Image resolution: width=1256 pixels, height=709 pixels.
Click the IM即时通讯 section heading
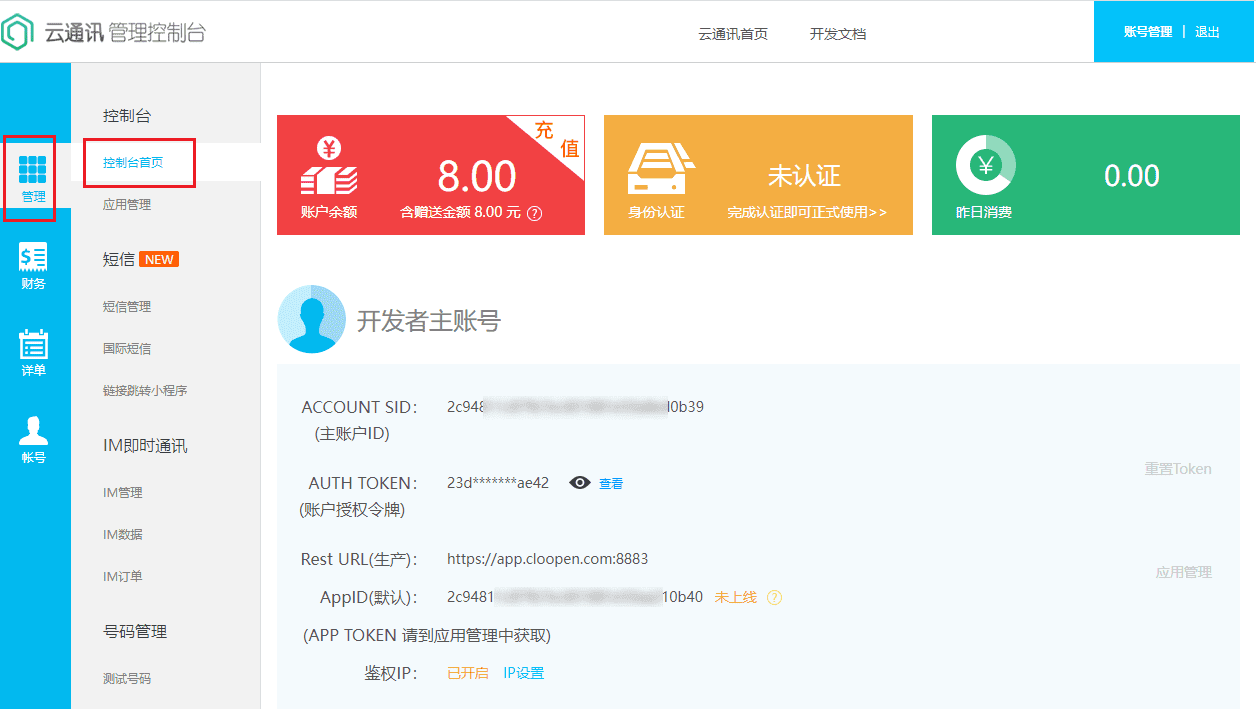(145, 446)
